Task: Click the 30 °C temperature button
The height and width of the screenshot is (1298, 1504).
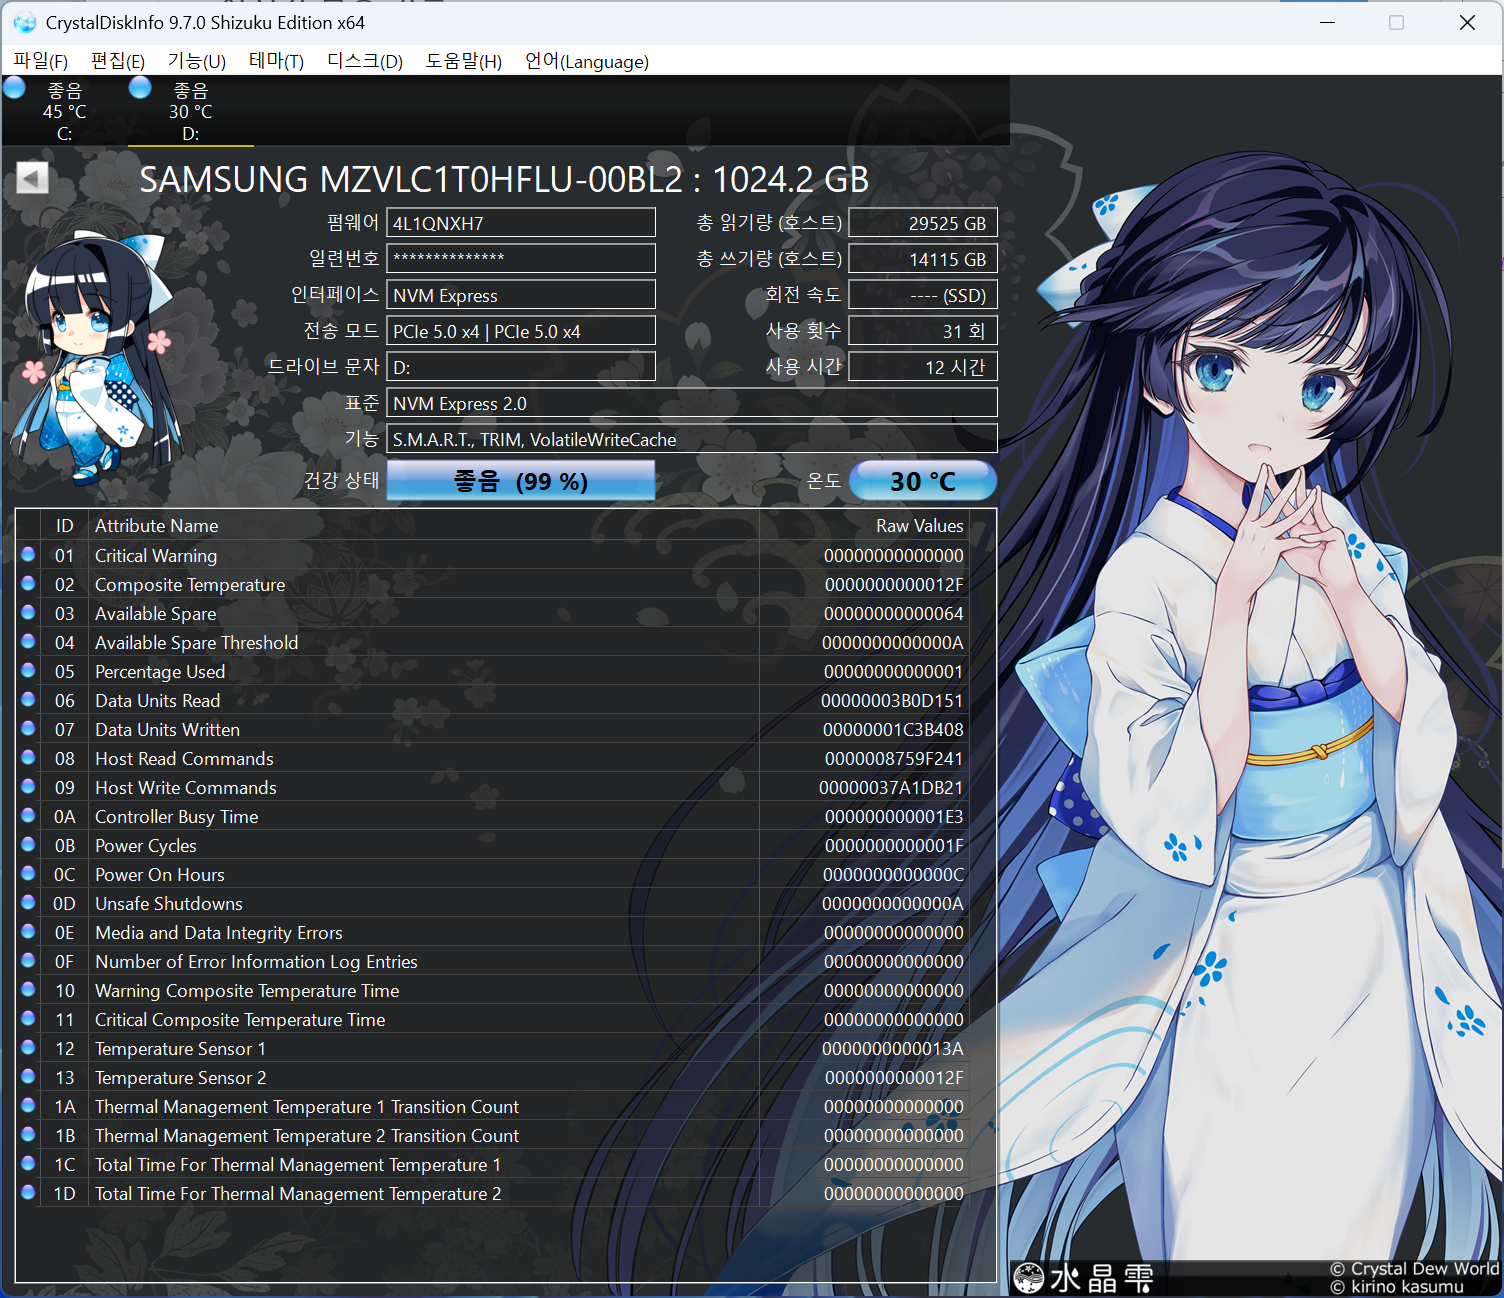Action: pyautogui.click(x=923, y=481)
